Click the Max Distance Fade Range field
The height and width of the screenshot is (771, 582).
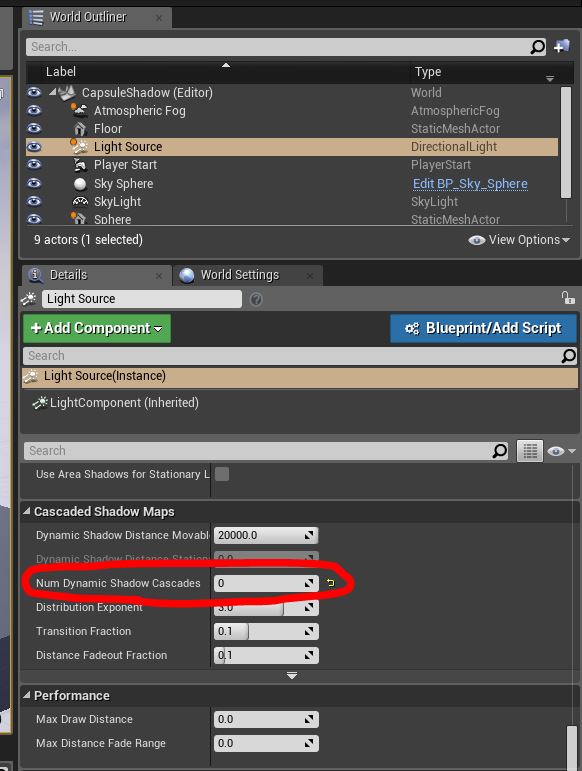266,743
